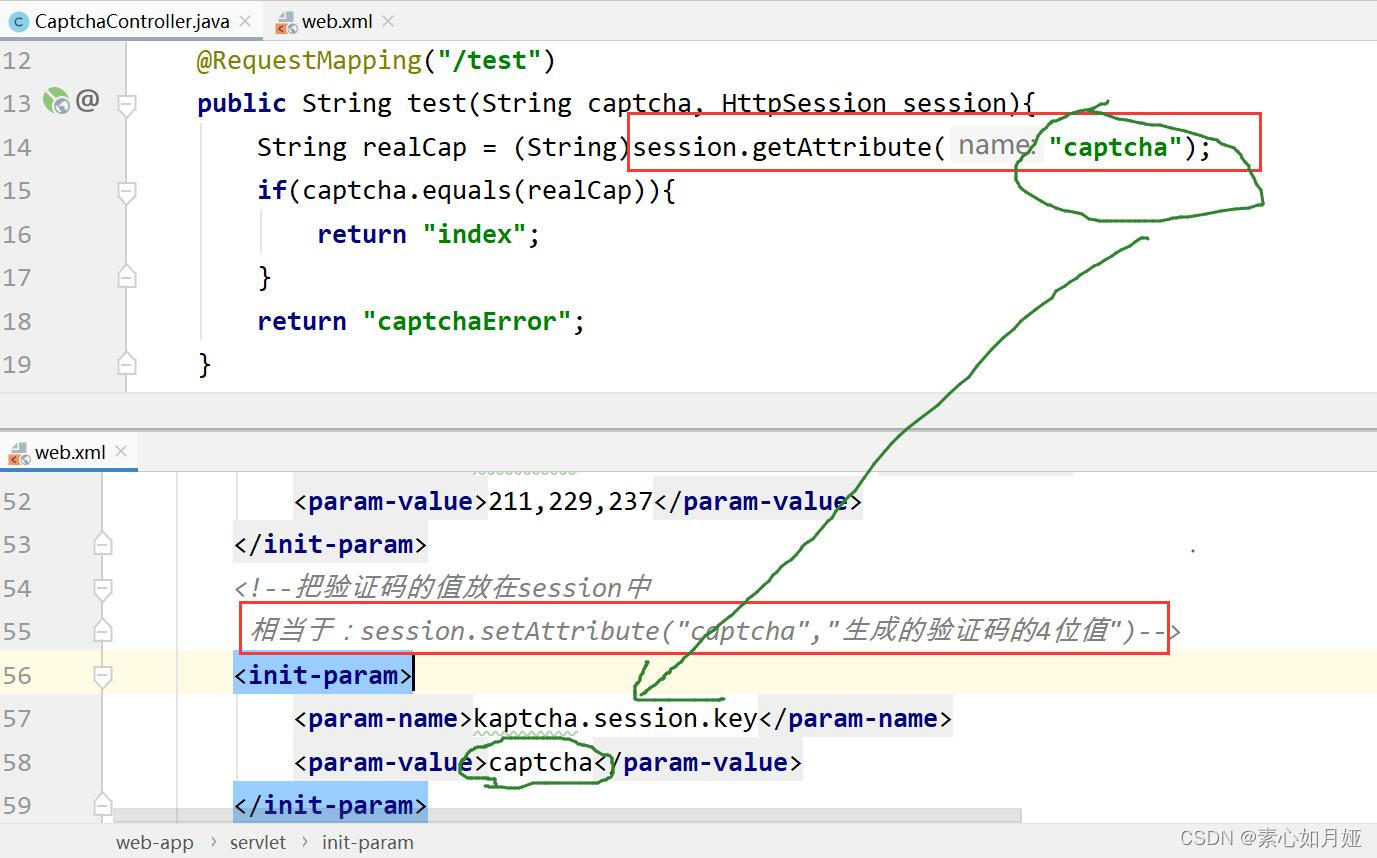Select the init-param breadcrumb

[367, 843]
